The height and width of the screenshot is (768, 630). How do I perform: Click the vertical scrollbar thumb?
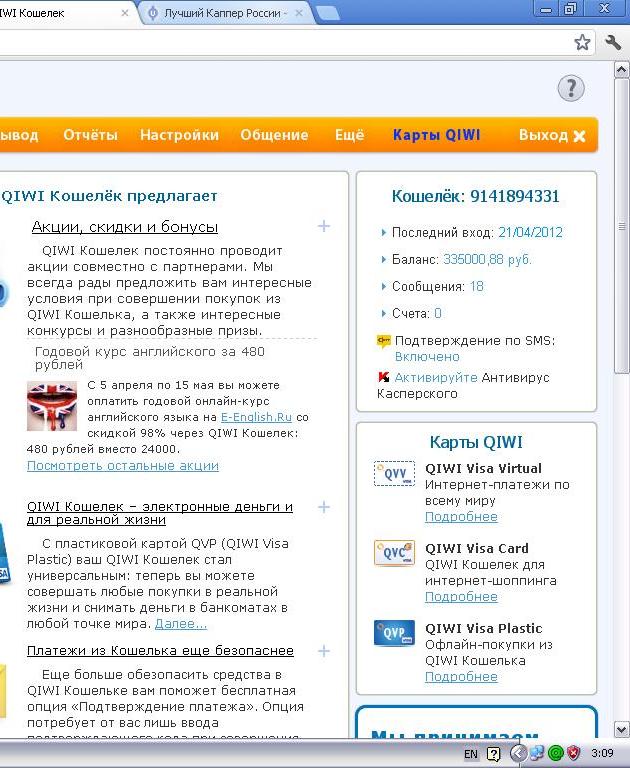tap(622, 225)
